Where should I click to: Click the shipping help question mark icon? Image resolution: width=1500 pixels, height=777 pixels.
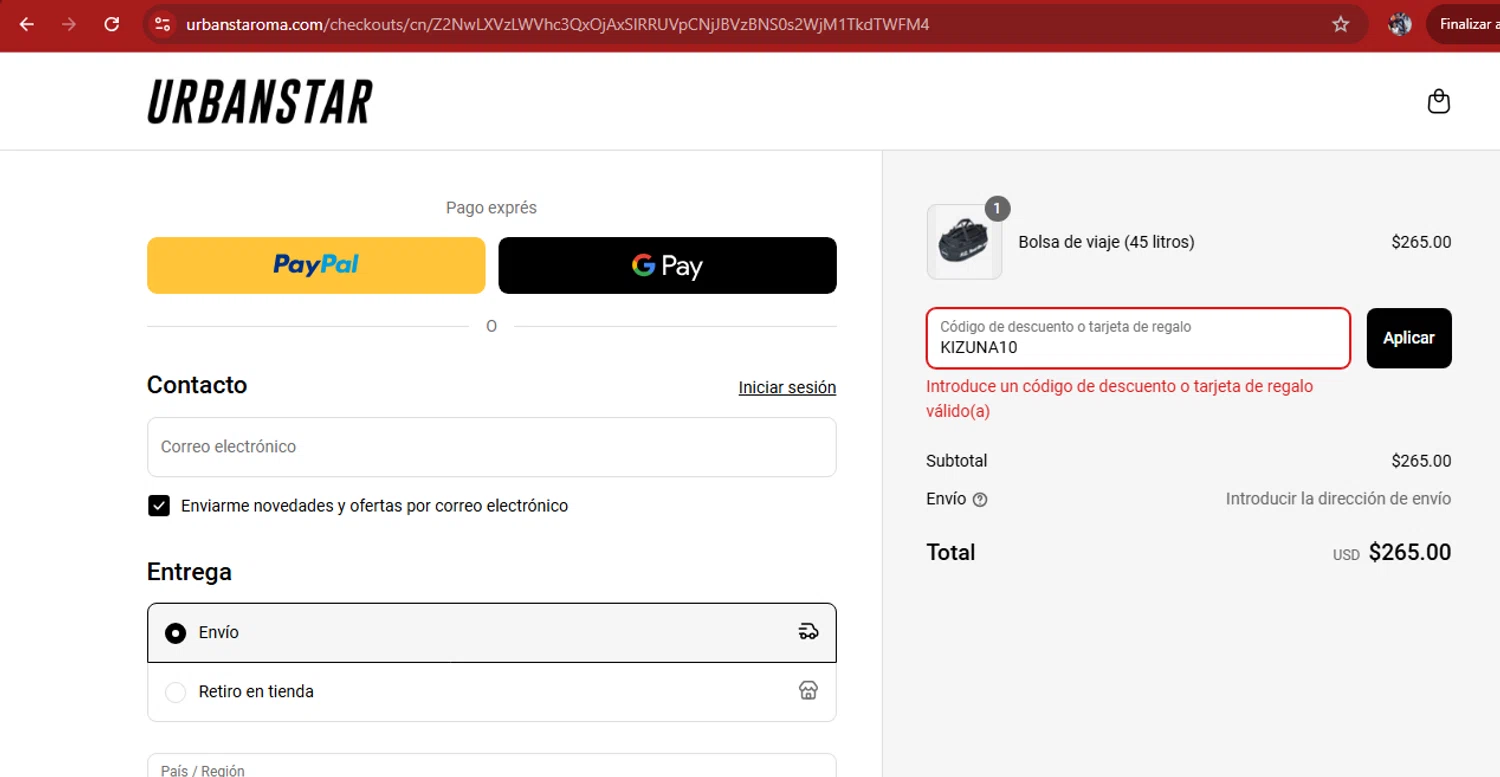980,500
